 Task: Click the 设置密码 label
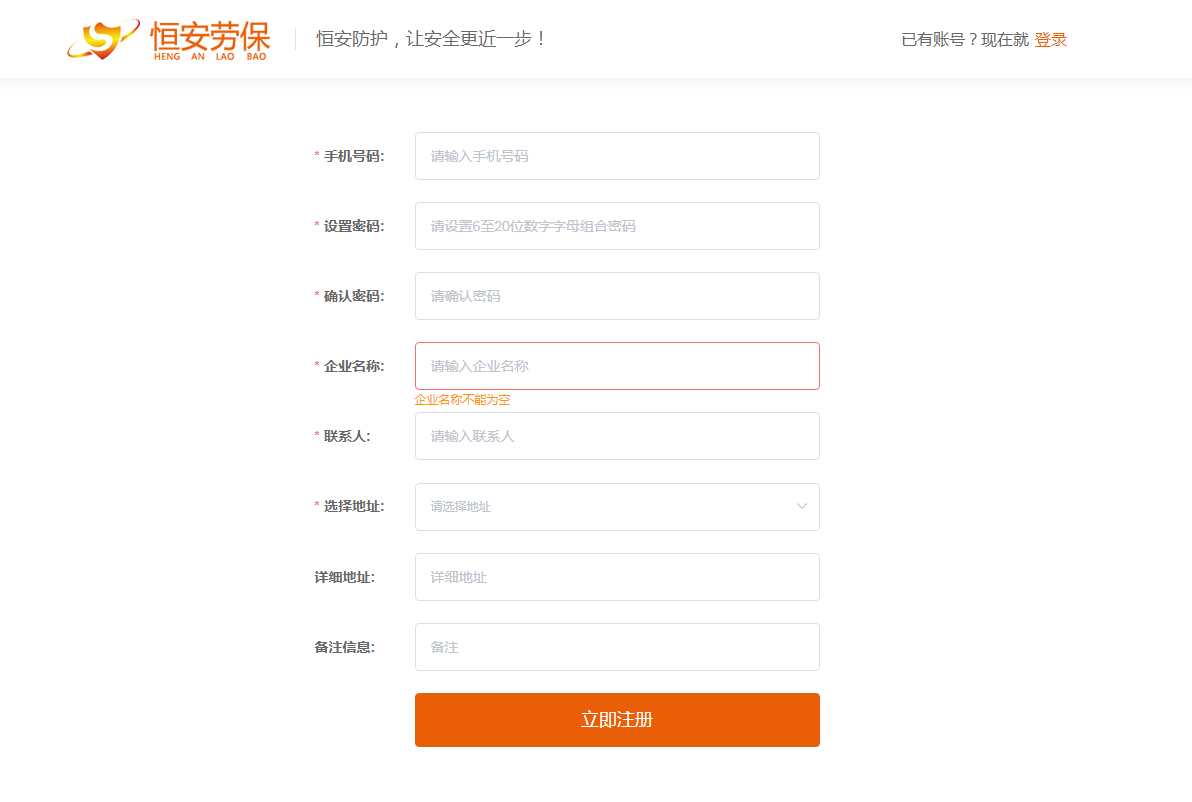[x=354, y=226]
